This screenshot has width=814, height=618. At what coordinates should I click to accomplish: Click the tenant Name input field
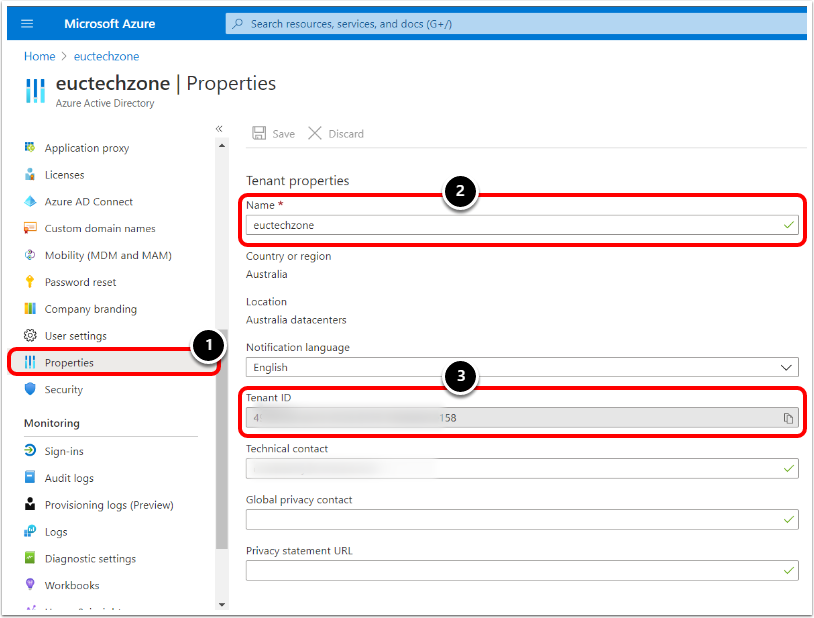coord(510,225)
